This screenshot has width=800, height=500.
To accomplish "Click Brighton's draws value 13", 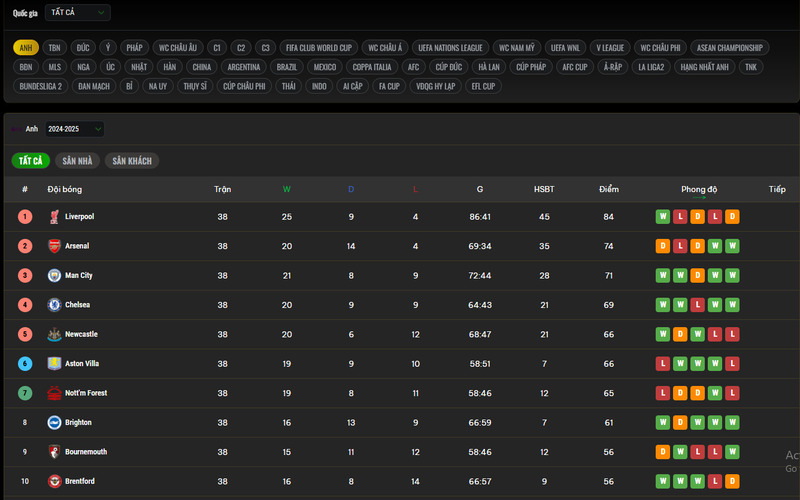I will 351,422.
